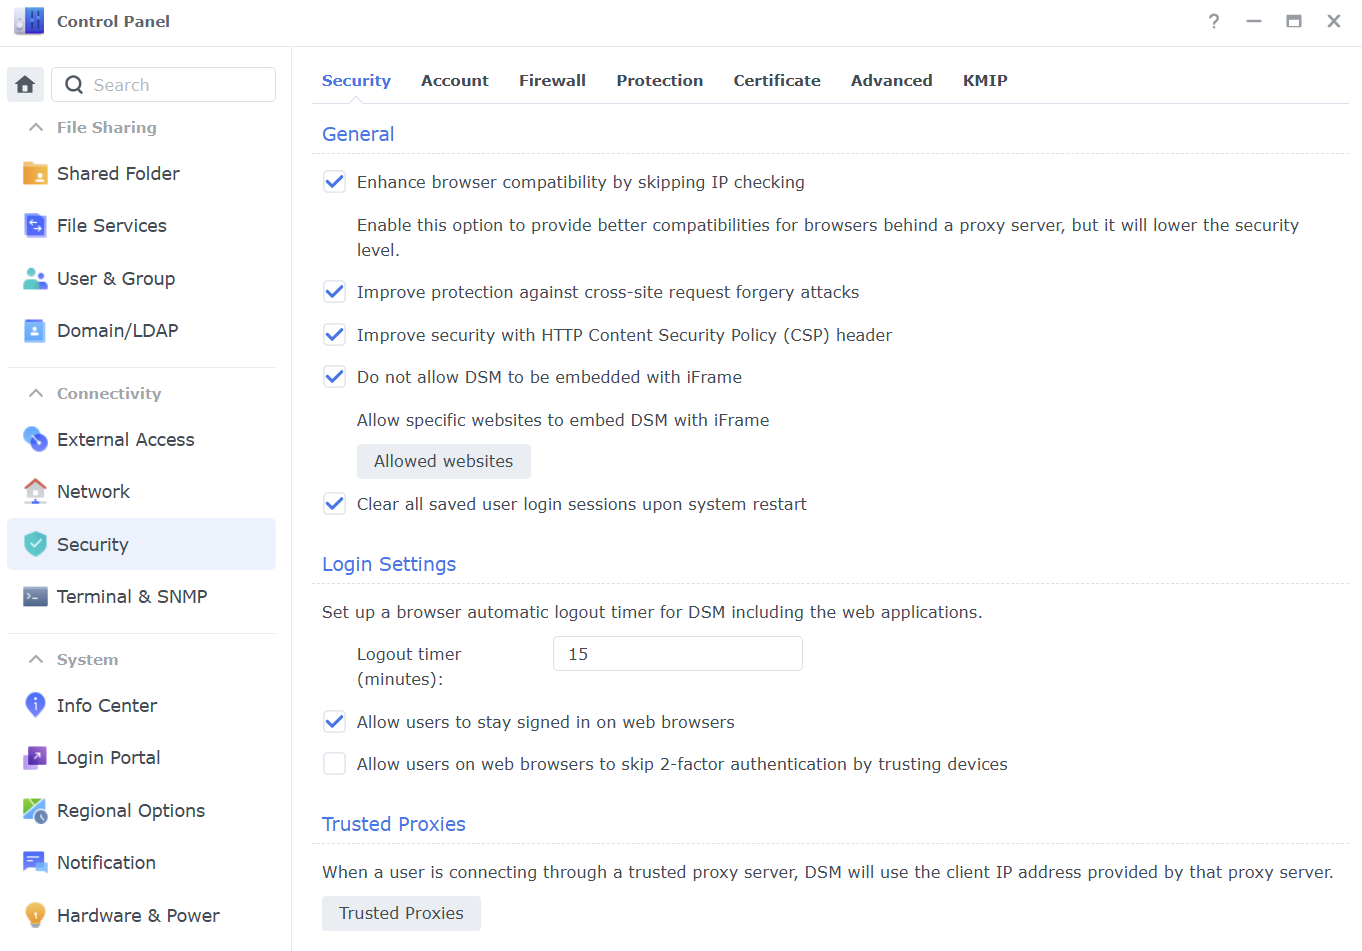Screen dimensions: 1362x951
Task: Collapse the Connectivity section
Action: [36, 393]
